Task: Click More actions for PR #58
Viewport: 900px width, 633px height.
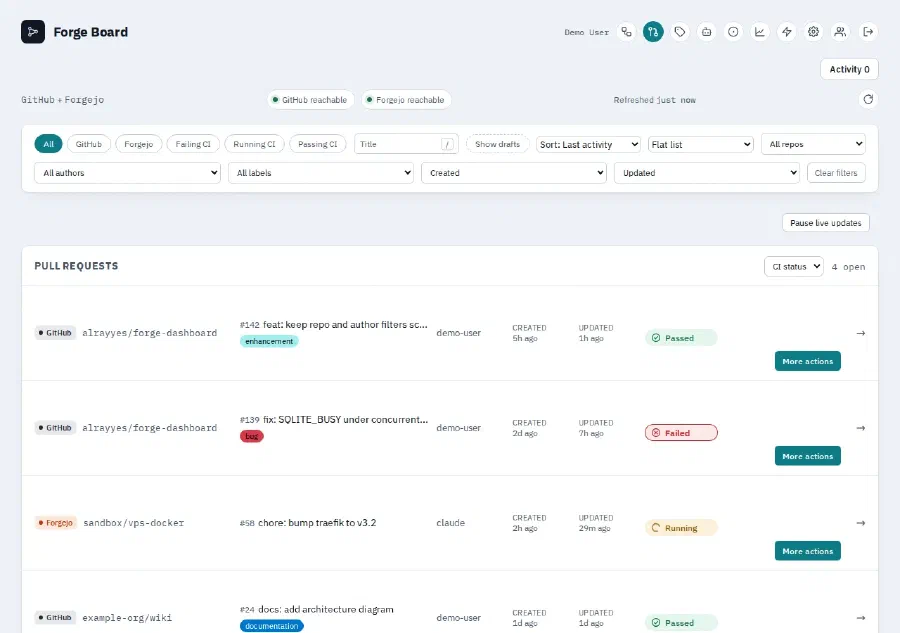Action: 808,551
